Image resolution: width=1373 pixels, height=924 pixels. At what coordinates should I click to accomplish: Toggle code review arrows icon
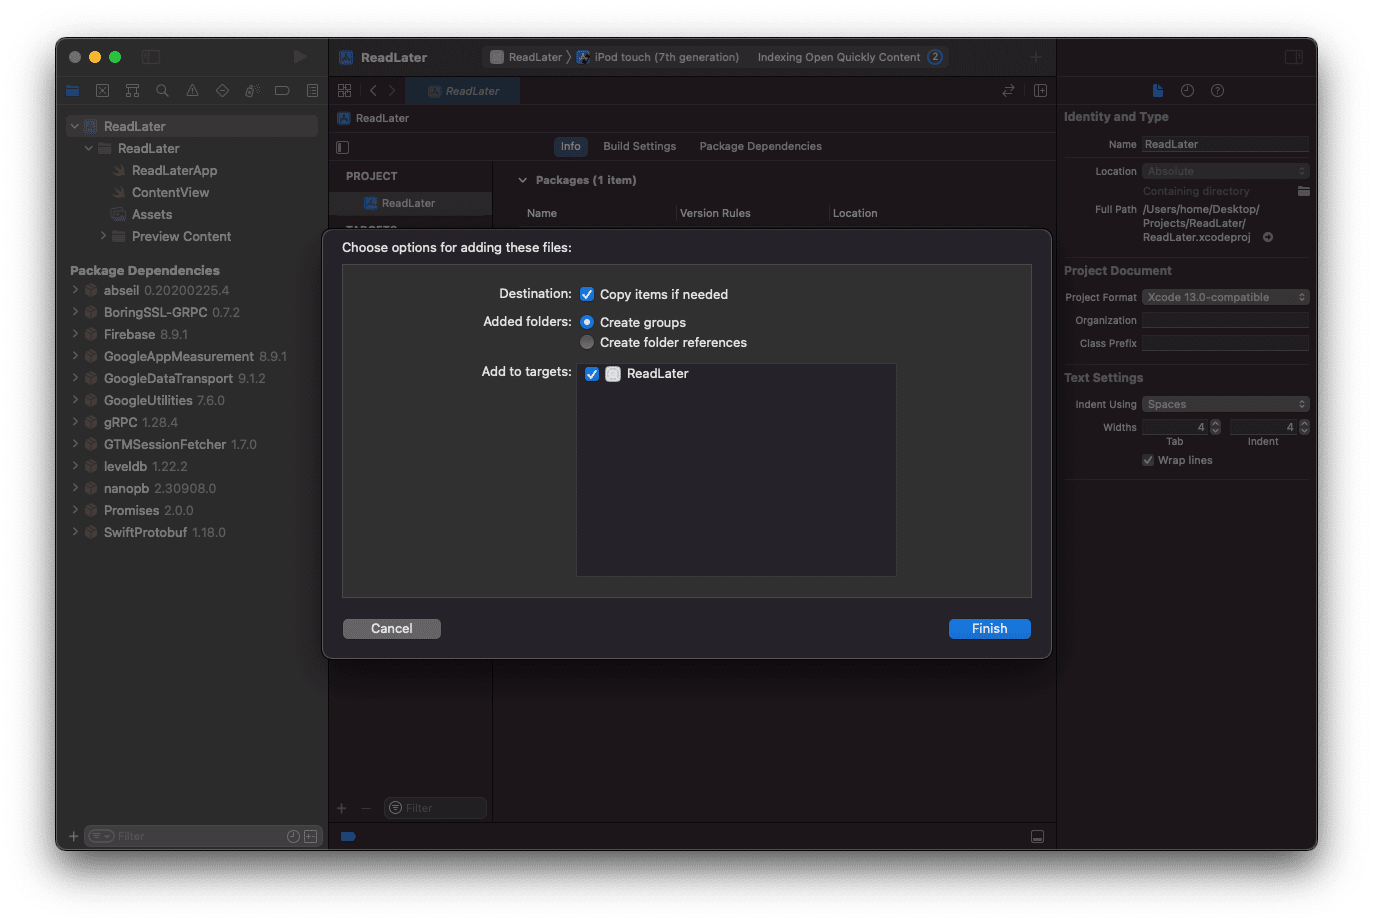(x=1008, y=91)
